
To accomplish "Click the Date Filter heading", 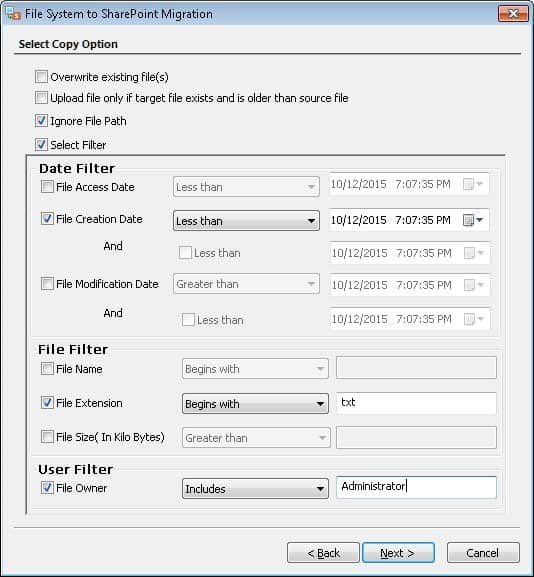I will [77, 169].
